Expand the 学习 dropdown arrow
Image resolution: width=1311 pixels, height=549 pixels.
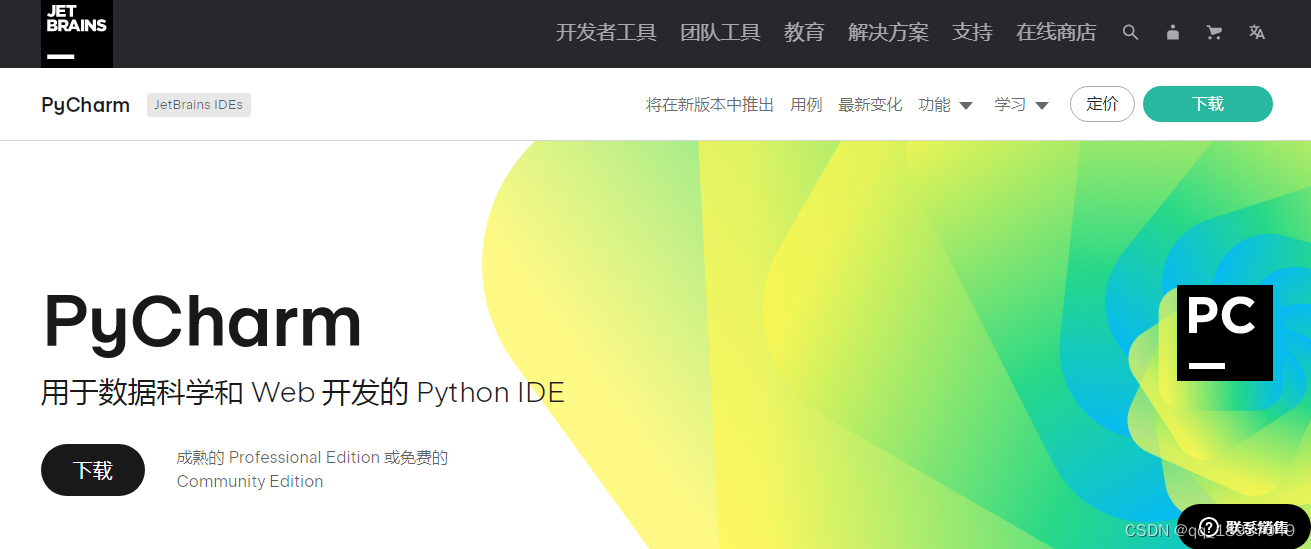tap(1041, 105)
